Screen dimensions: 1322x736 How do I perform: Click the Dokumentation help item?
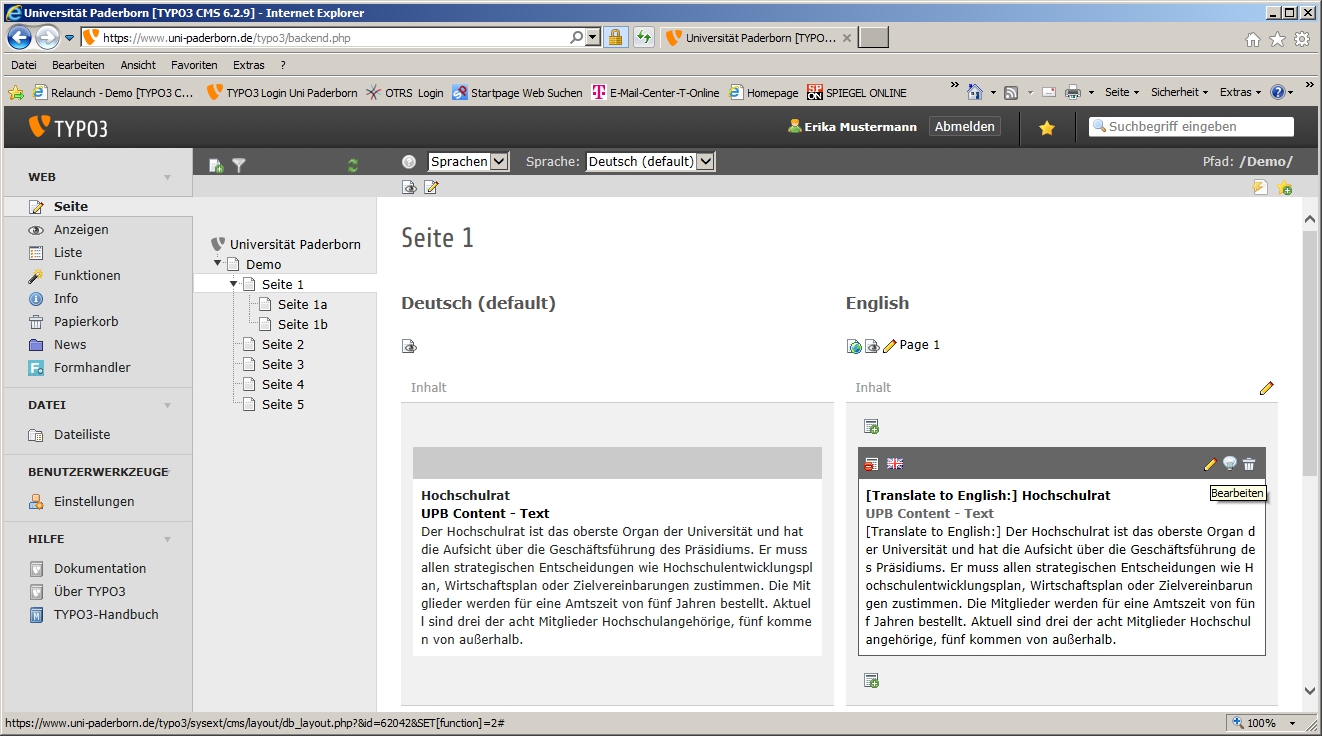pos(98,569)
